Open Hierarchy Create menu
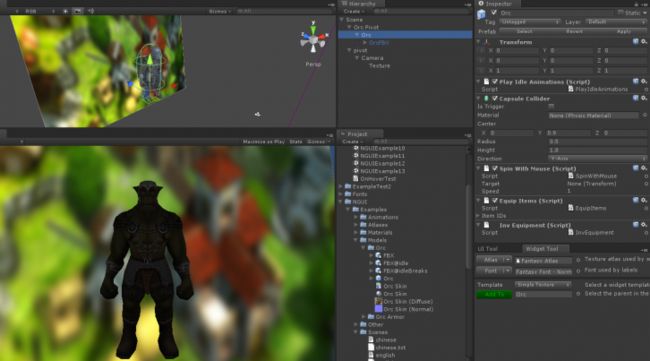 click(x=353, y=12)
